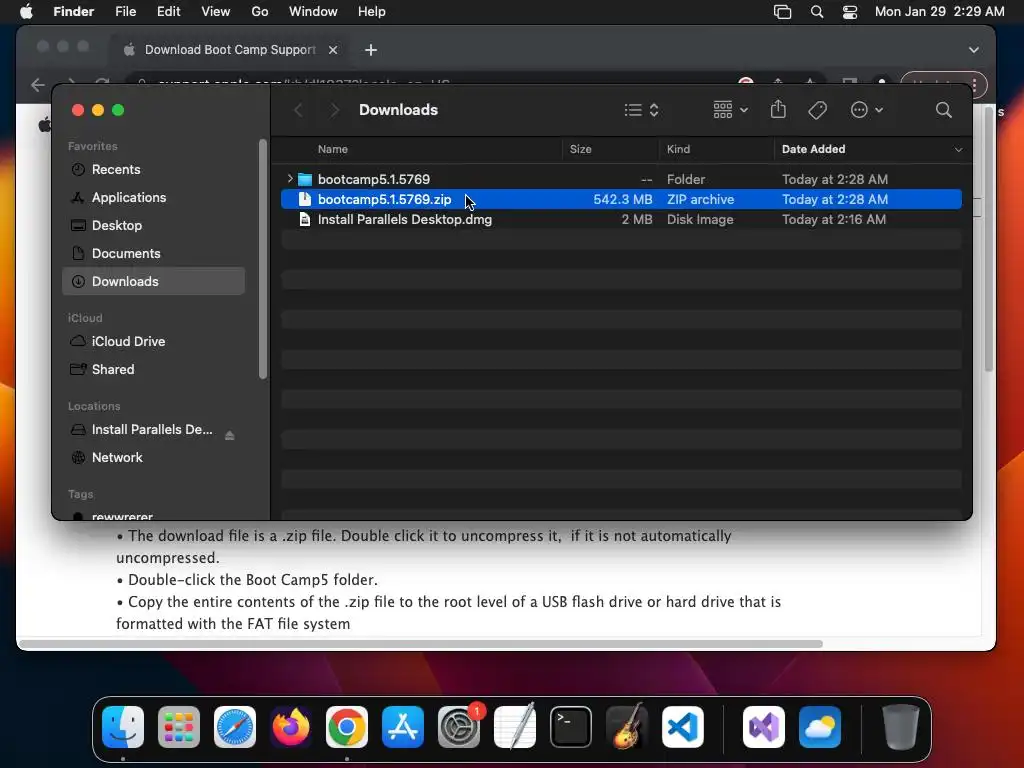
Task: Open the Go menu
Action: pos(260,12)
